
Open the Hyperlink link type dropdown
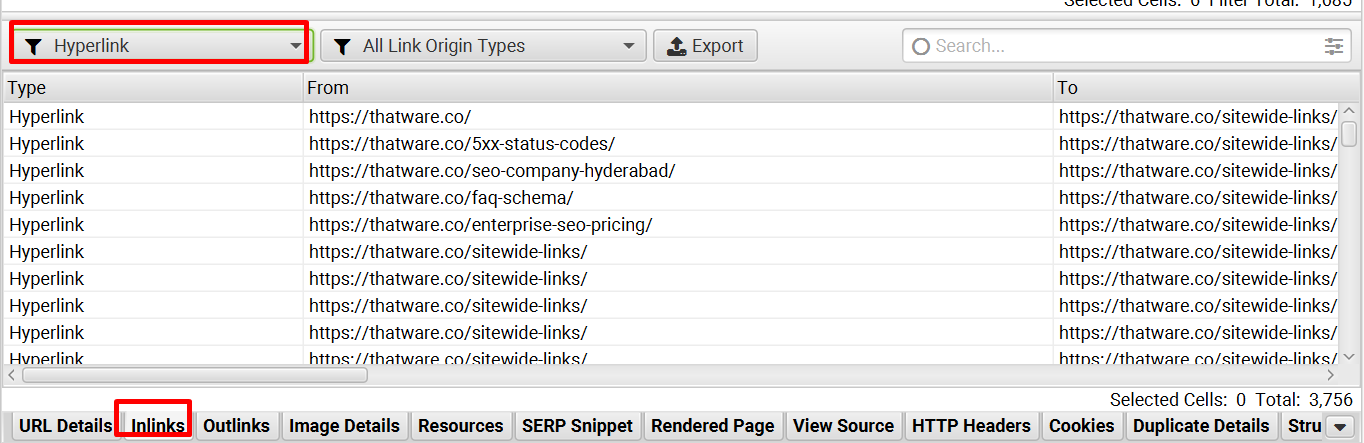pos(160,46)
